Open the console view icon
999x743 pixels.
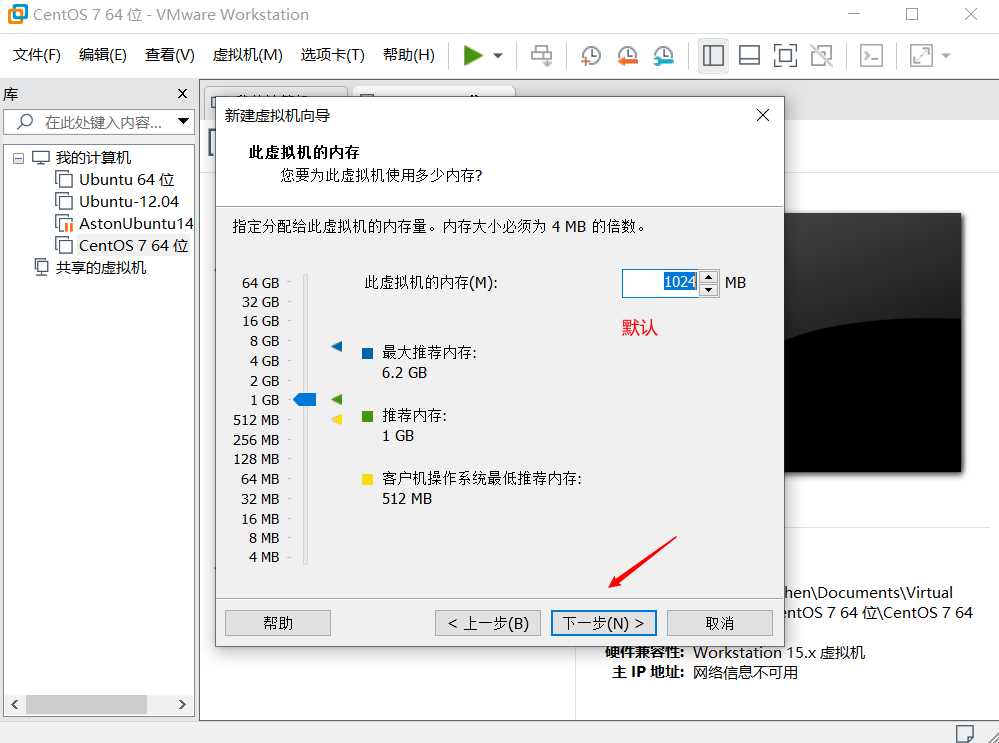[x=871, y=55]
